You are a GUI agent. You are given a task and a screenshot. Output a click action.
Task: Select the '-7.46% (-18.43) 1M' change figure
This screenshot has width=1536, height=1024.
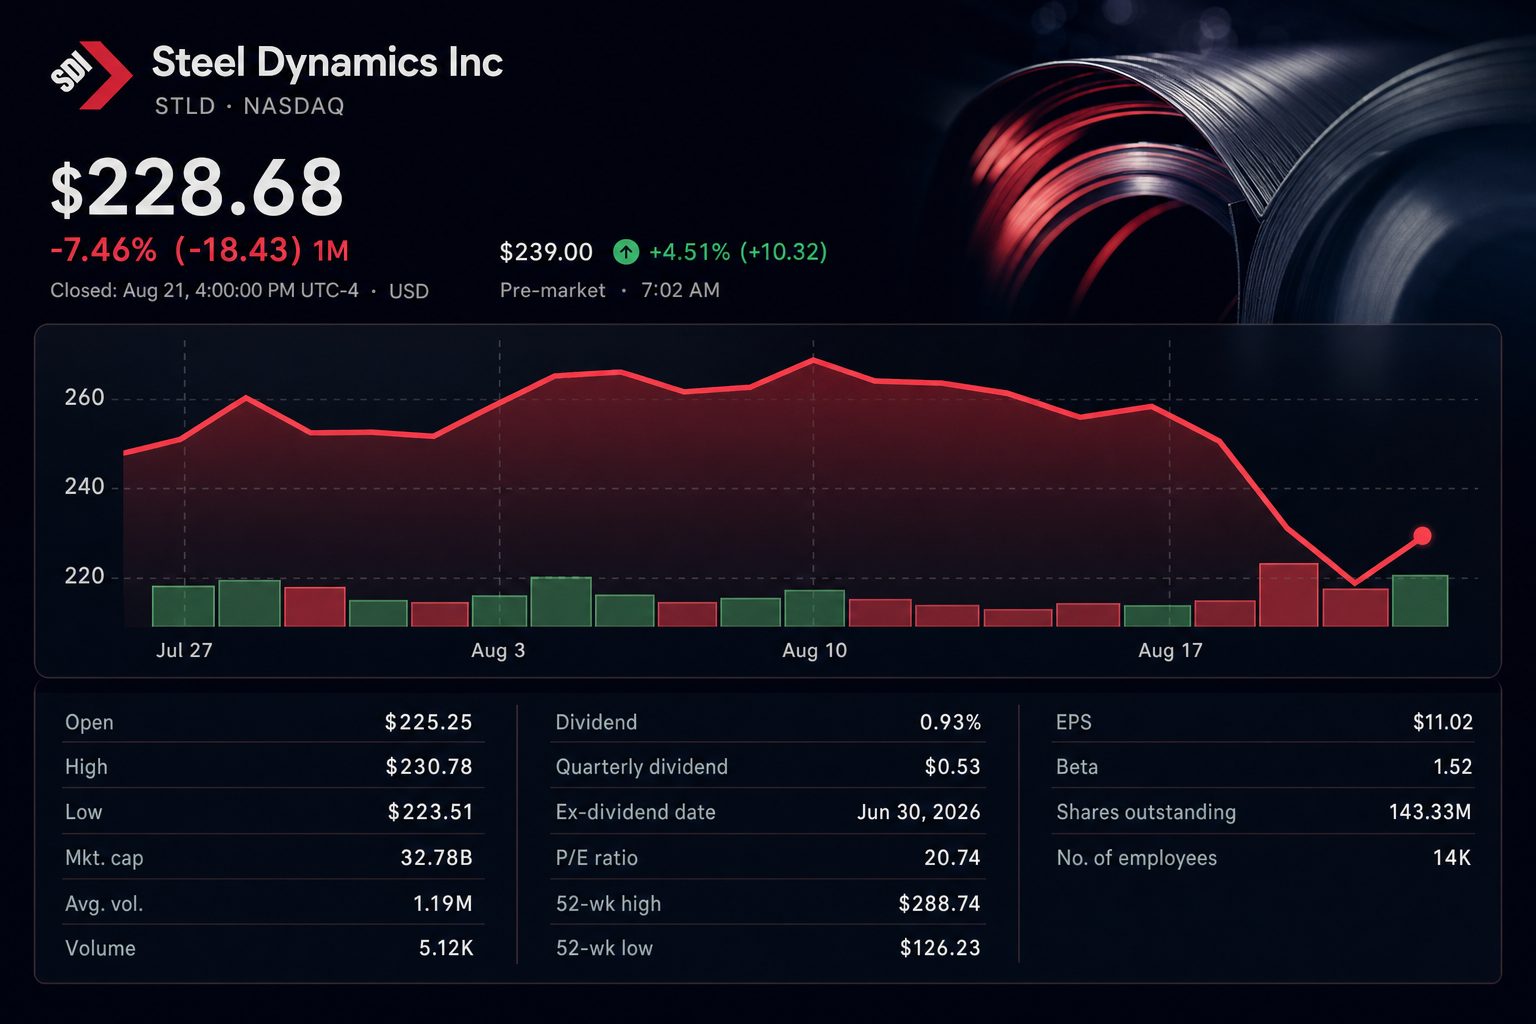[200, 250]
